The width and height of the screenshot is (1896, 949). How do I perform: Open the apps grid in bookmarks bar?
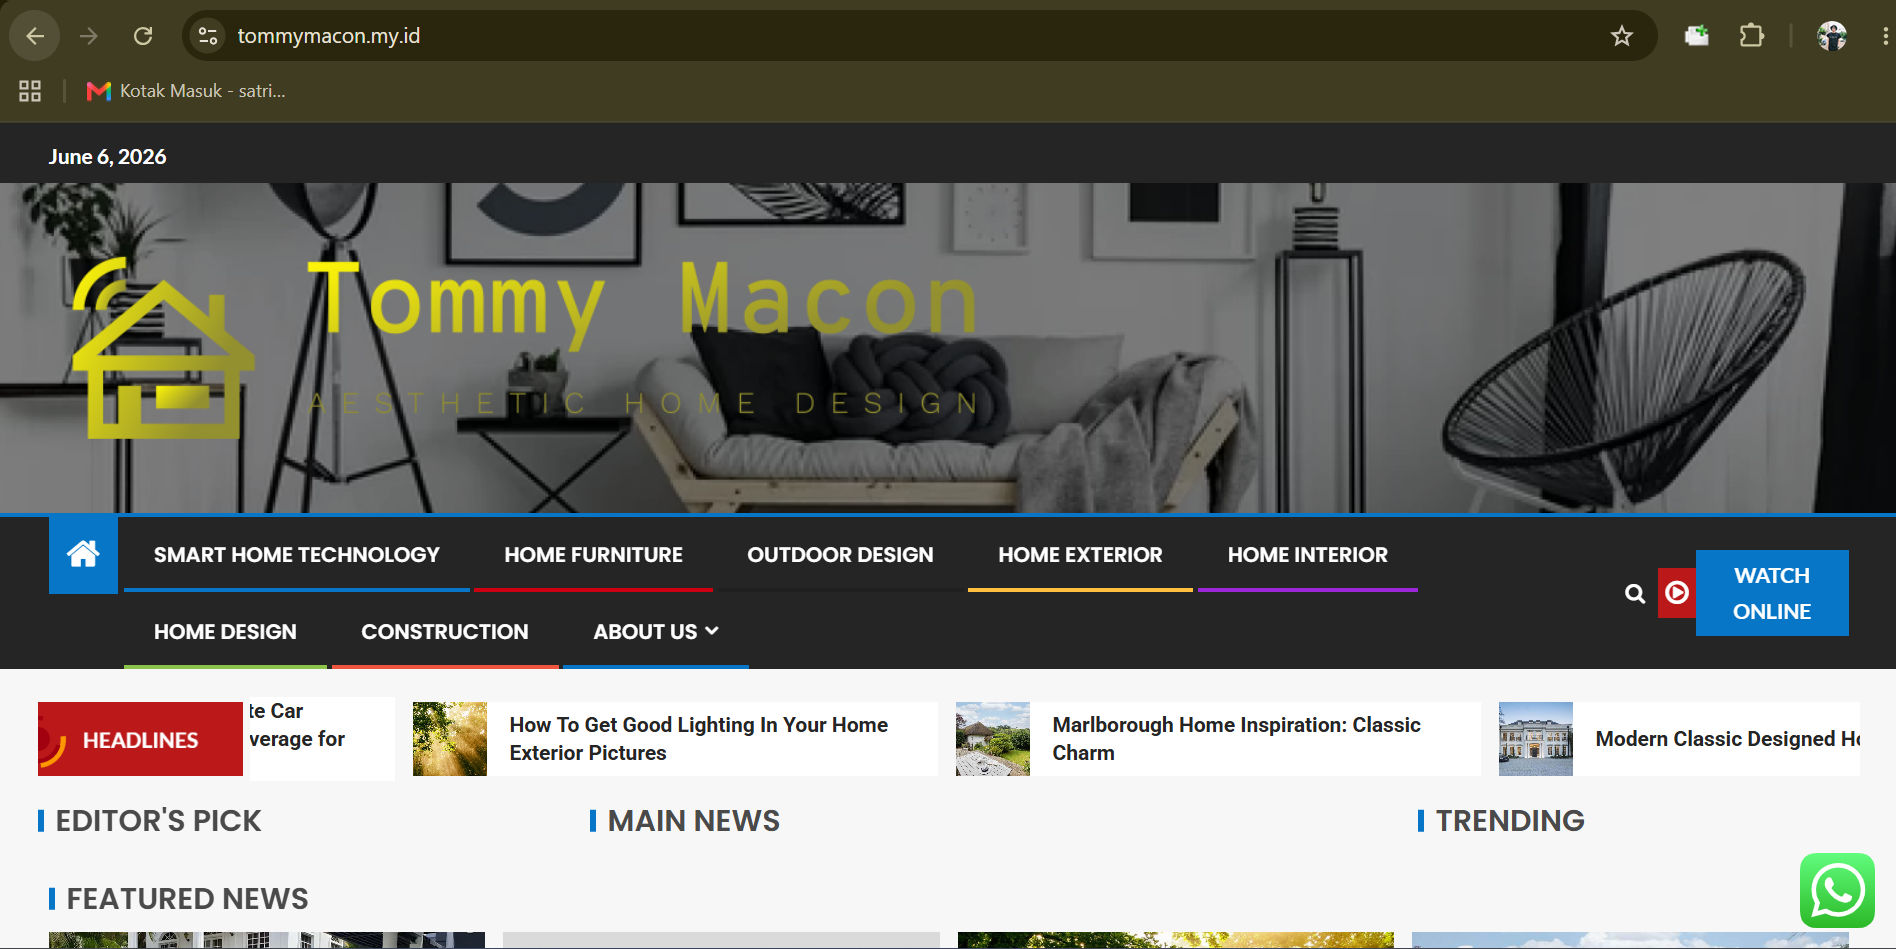click(x=30, y=91)
